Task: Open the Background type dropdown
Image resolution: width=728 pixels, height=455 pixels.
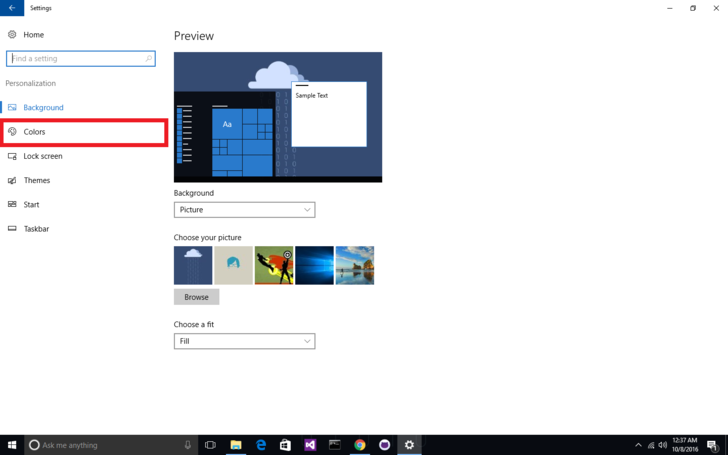Action: 245,210
